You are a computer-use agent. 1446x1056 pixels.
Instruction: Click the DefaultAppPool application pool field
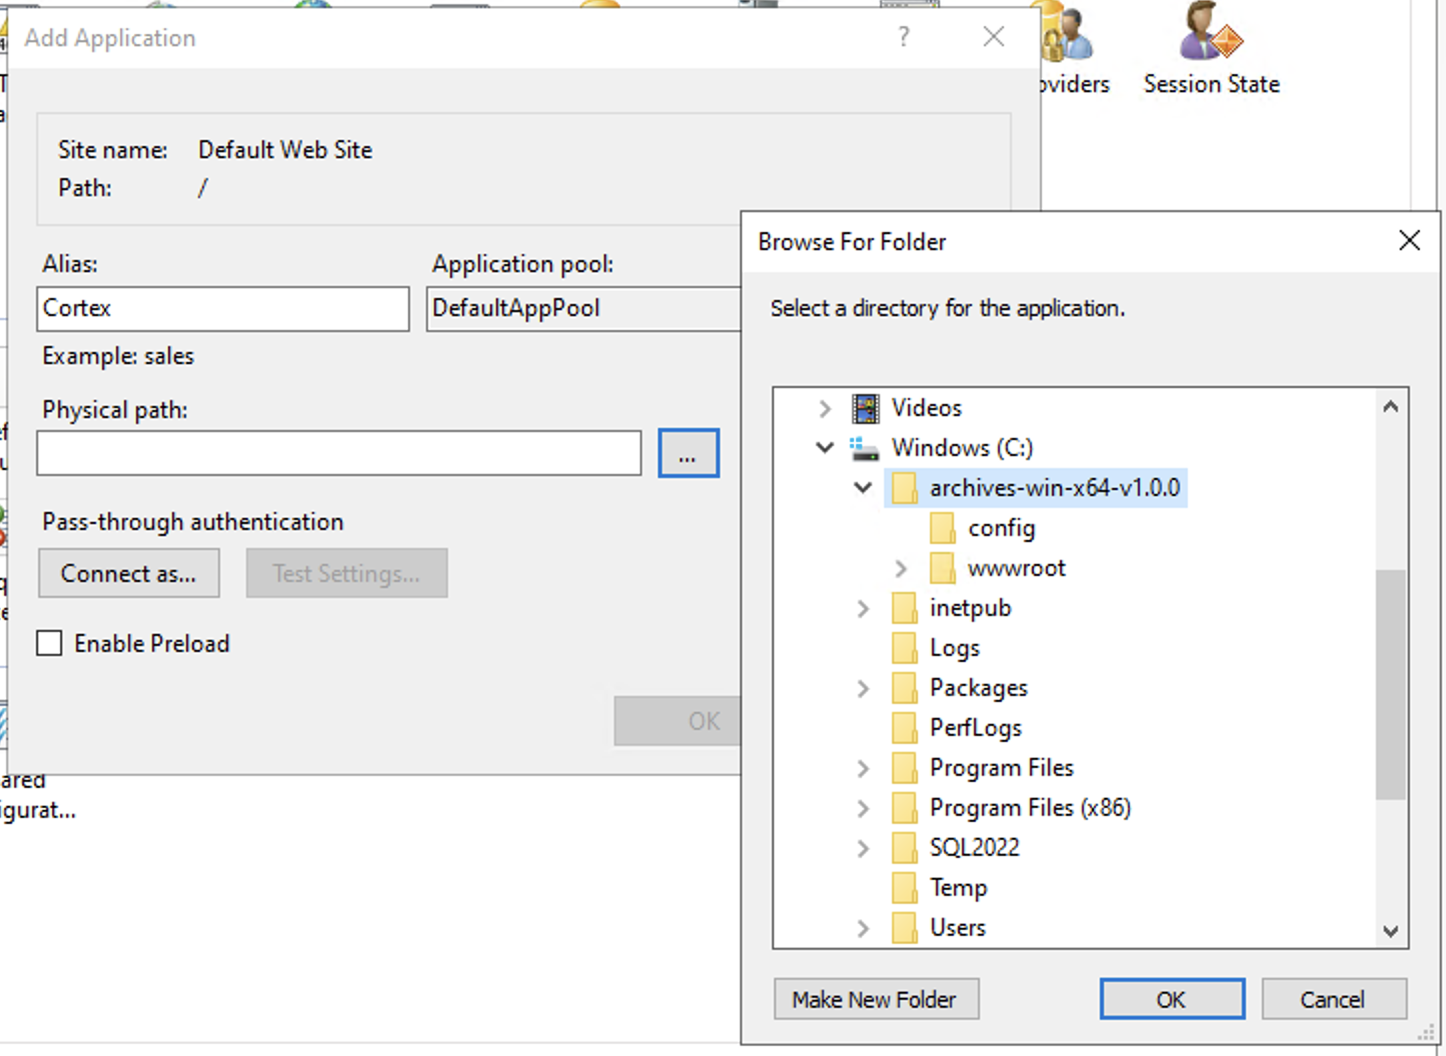(x=584, y=308)
